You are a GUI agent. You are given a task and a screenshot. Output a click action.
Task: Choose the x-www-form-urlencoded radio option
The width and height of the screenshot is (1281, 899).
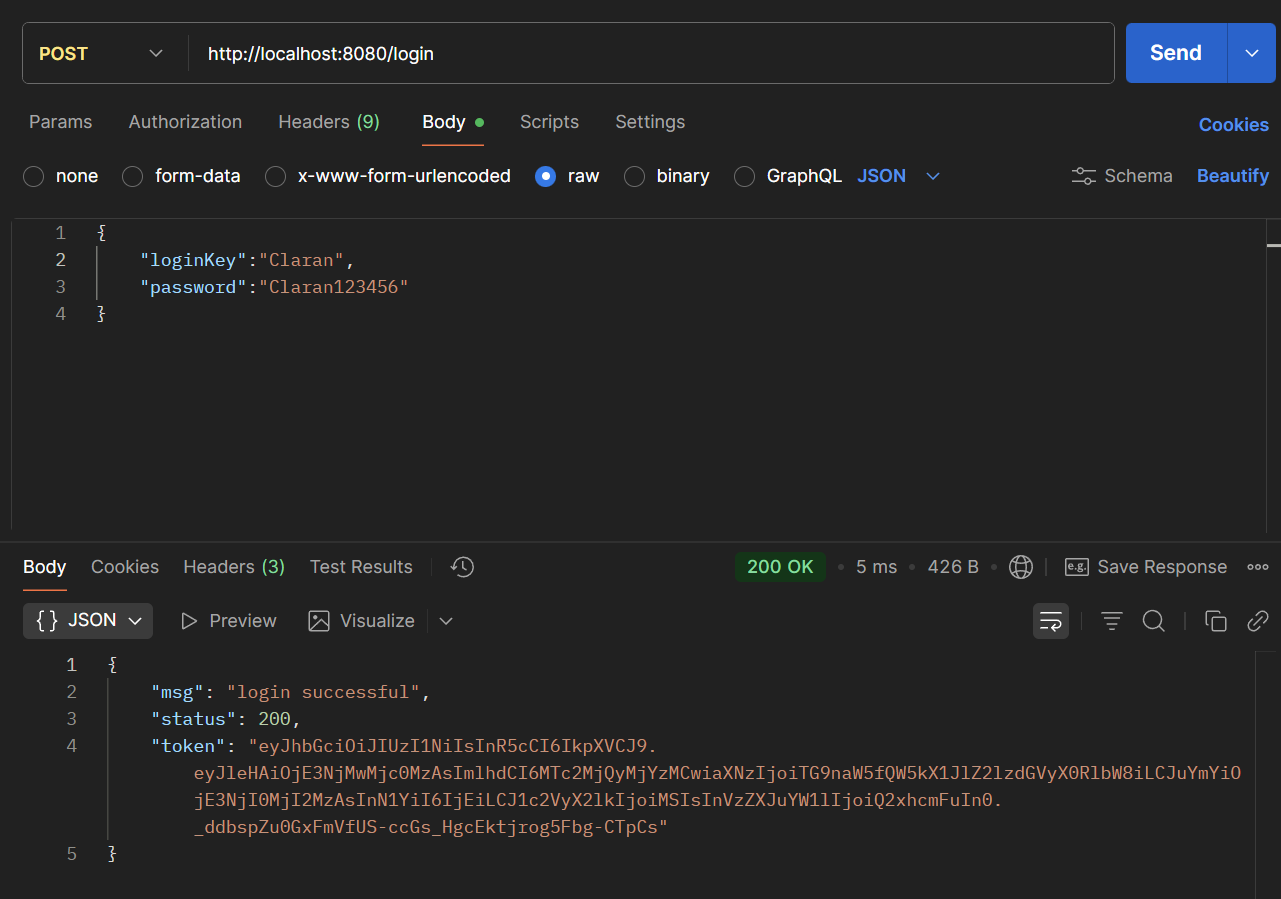pos(276,177)
